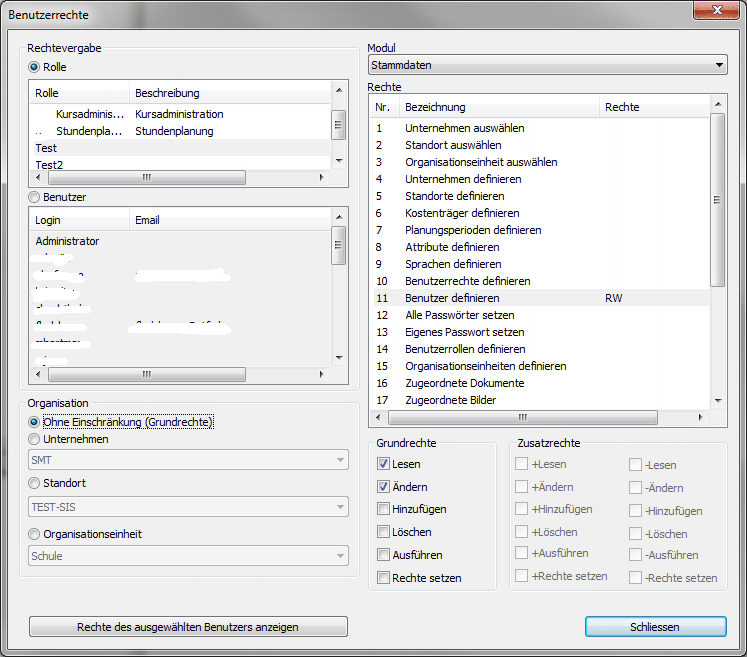Image resolution: width=747 pixels, height=657 pixels.
Task: Uncheck the Lesen checkbox in Grundrechte
Action: [384, 464]
